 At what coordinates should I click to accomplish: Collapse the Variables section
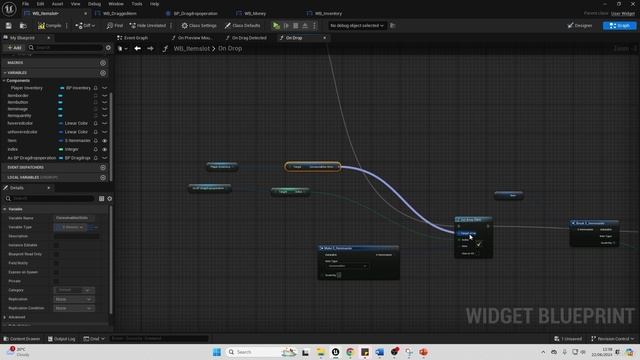point(5,73)
